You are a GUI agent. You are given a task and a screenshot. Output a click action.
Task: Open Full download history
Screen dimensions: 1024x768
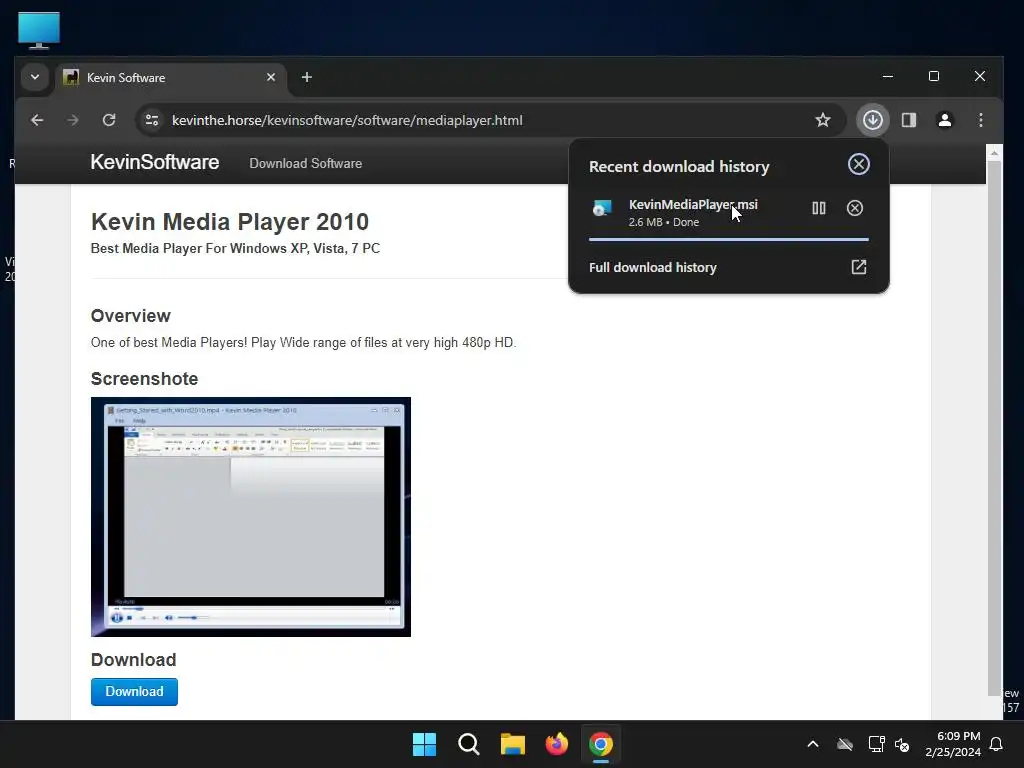coord(652,268)
